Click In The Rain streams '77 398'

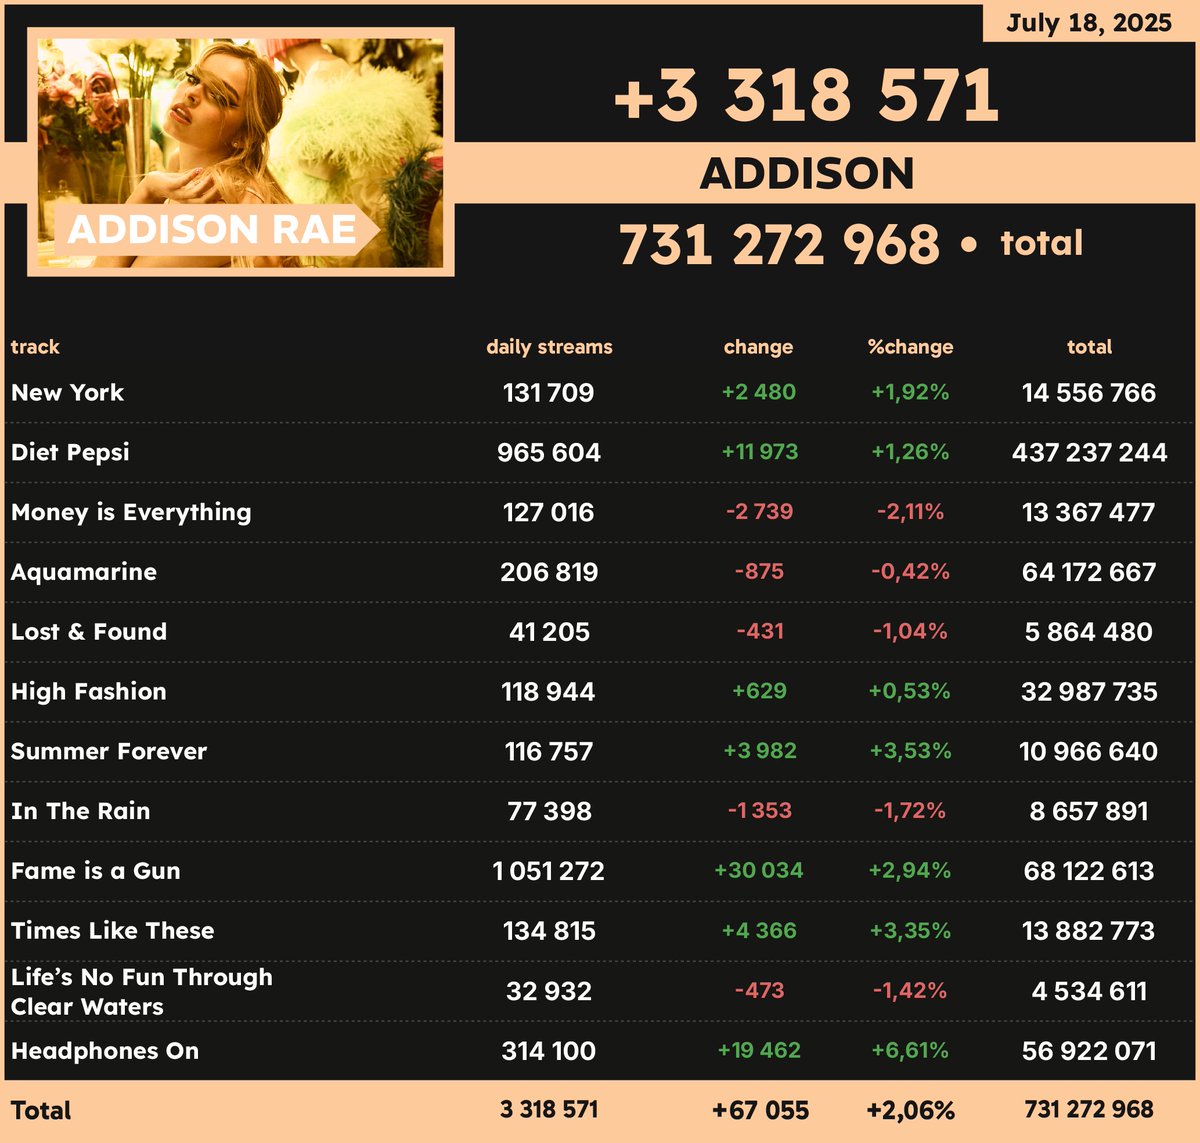549,811
